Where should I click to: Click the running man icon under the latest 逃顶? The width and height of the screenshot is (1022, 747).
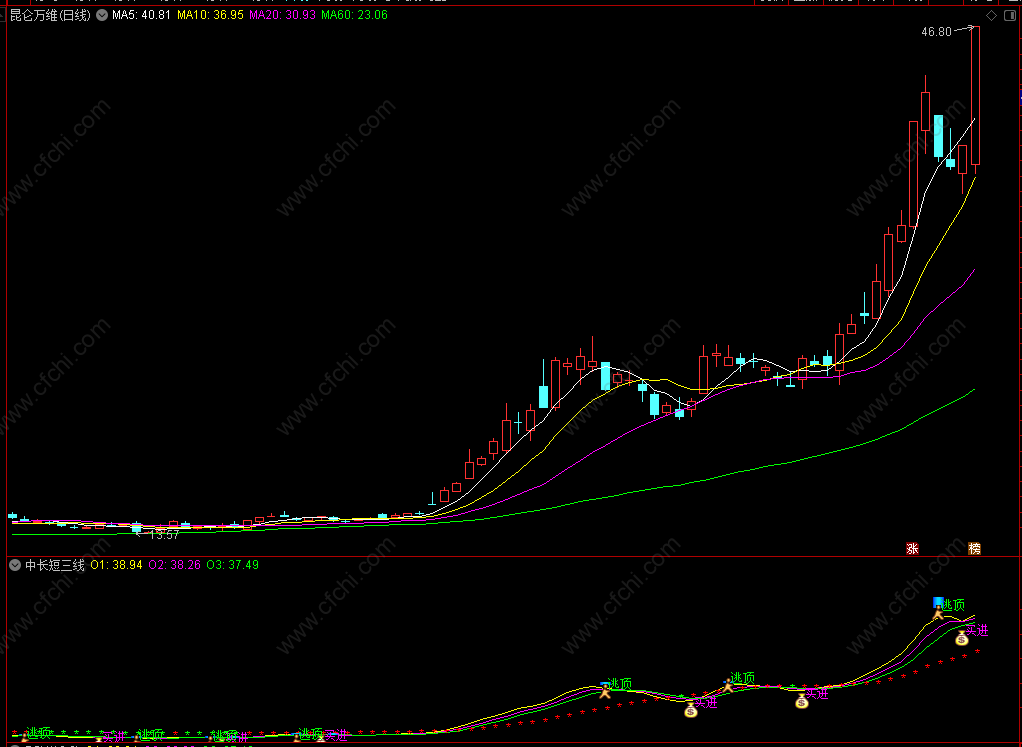pyautogui.click(x=938, y=612)
